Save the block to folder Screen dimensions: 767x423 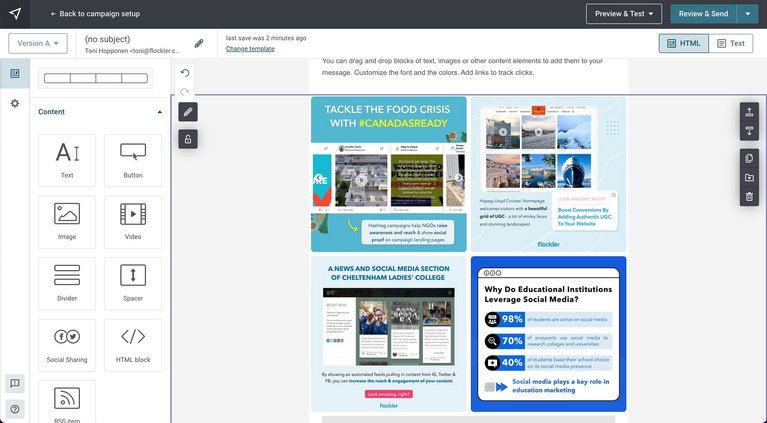pyautogui.click(x=749, y=178)
